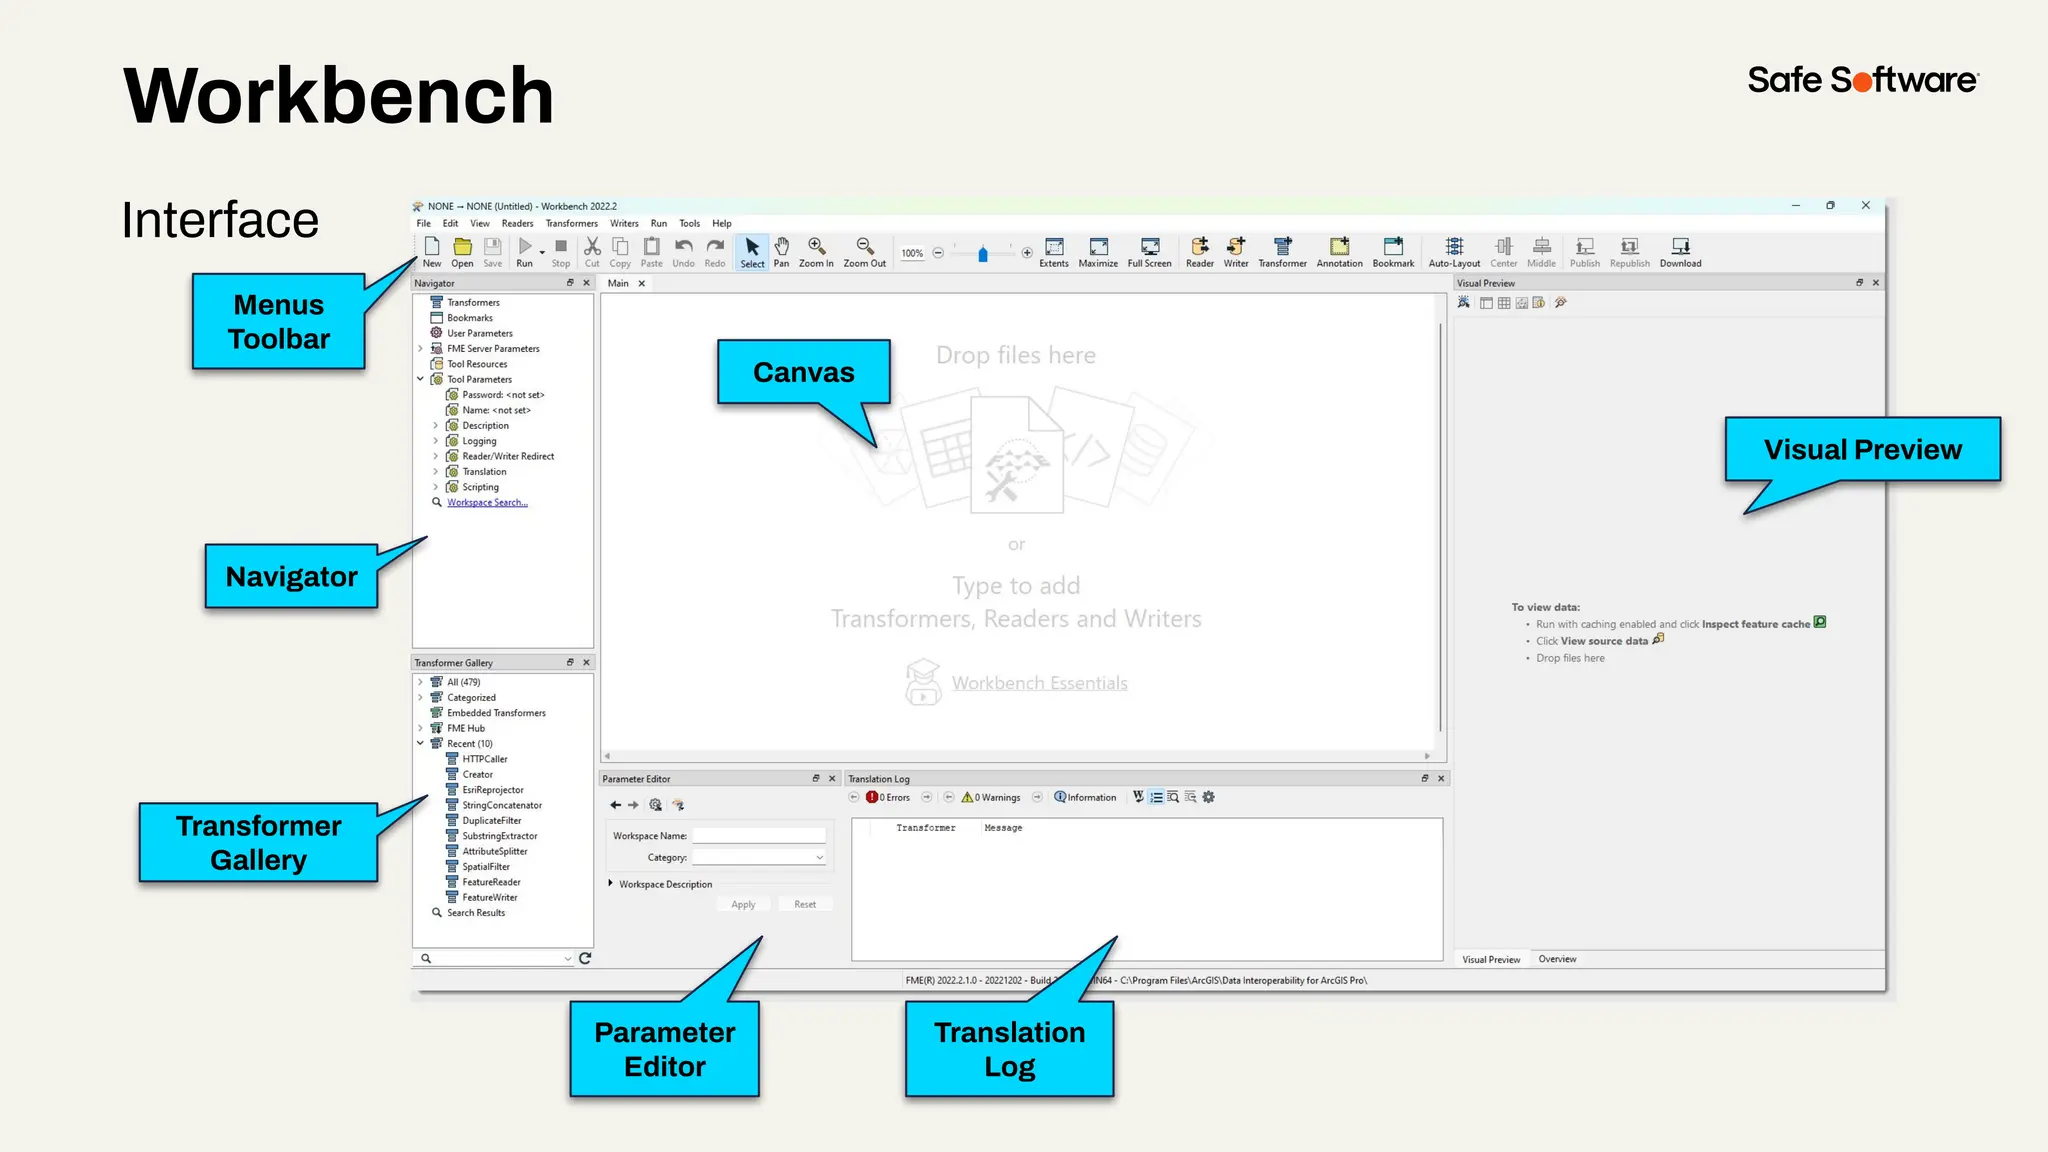
Task: Expand the Workspace Description section
Action: 611,884
